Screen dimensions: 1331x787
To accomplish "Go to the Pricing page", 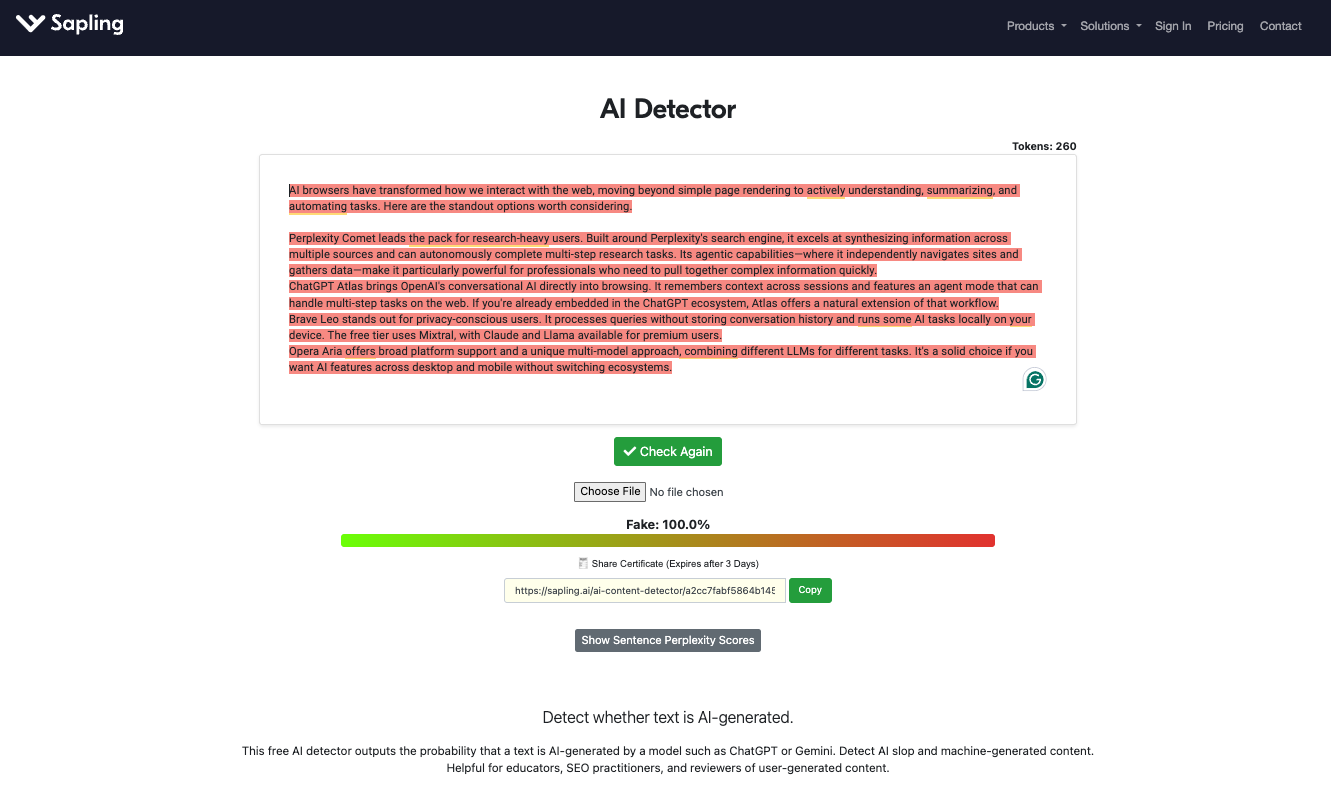I will [x=1225, y=26].
